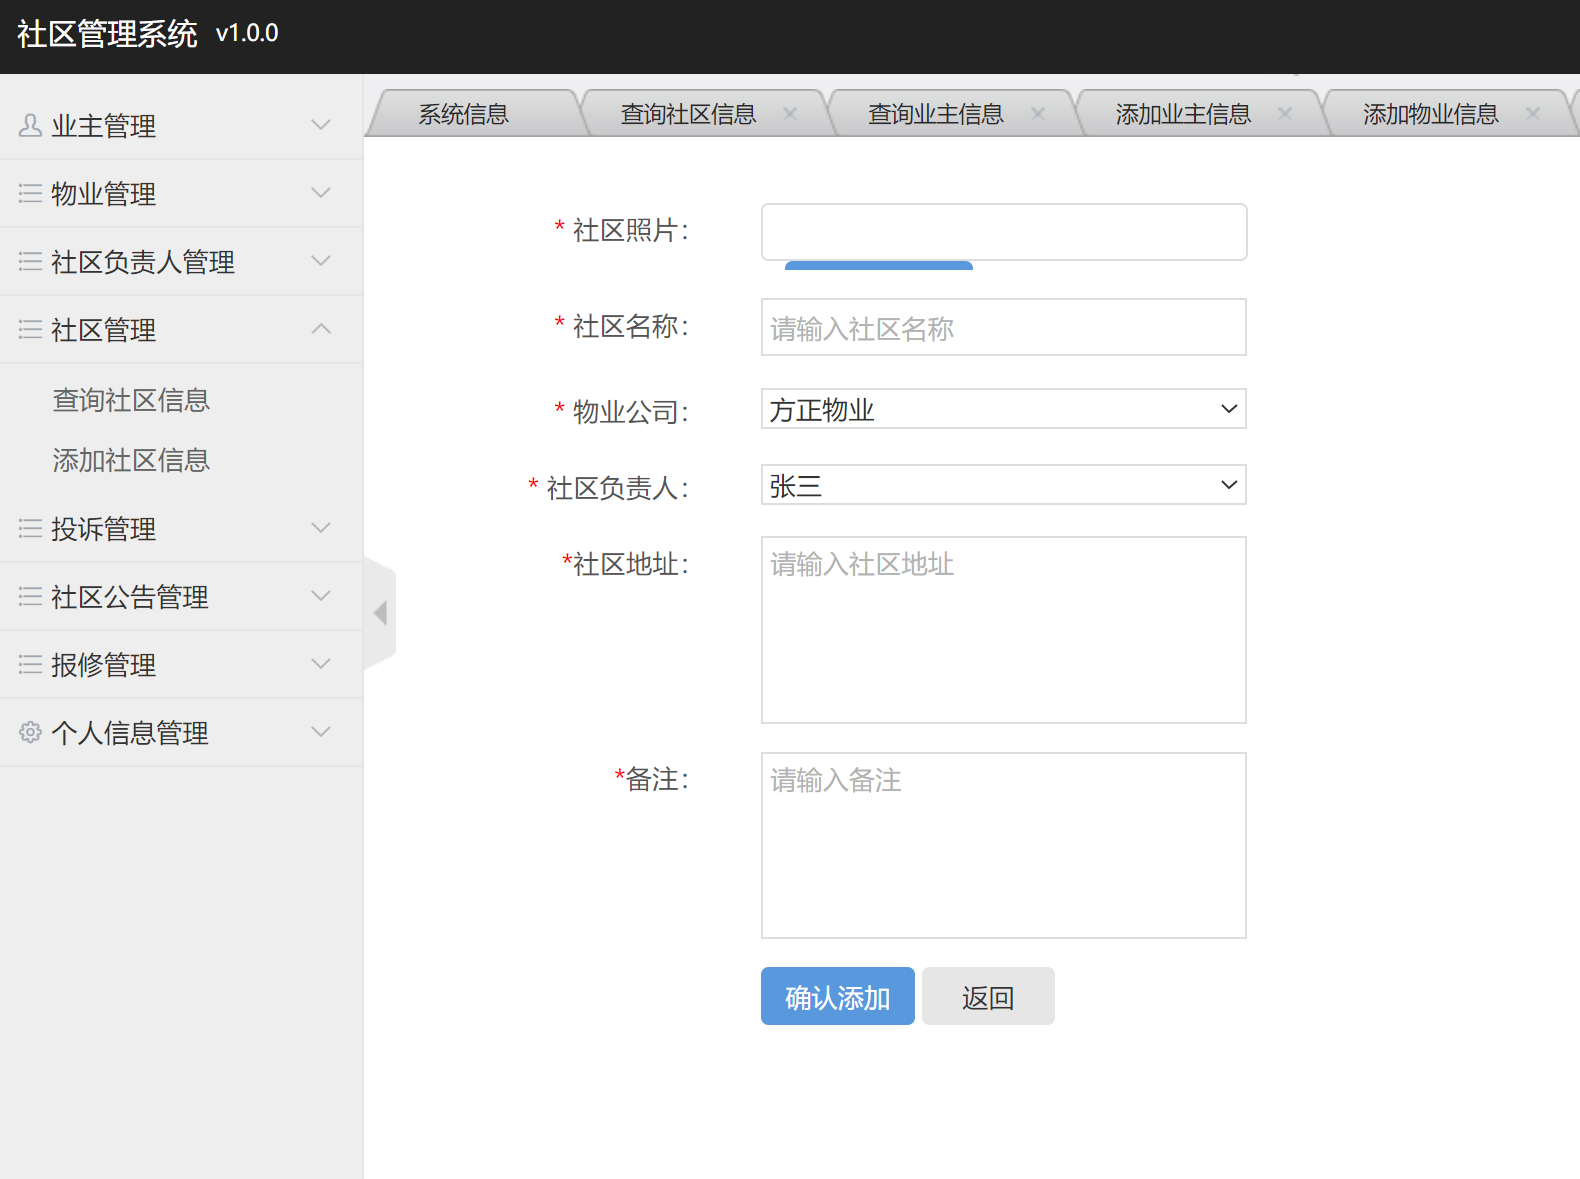Open 查询社区信息 in the sidebar

[131, 401]
